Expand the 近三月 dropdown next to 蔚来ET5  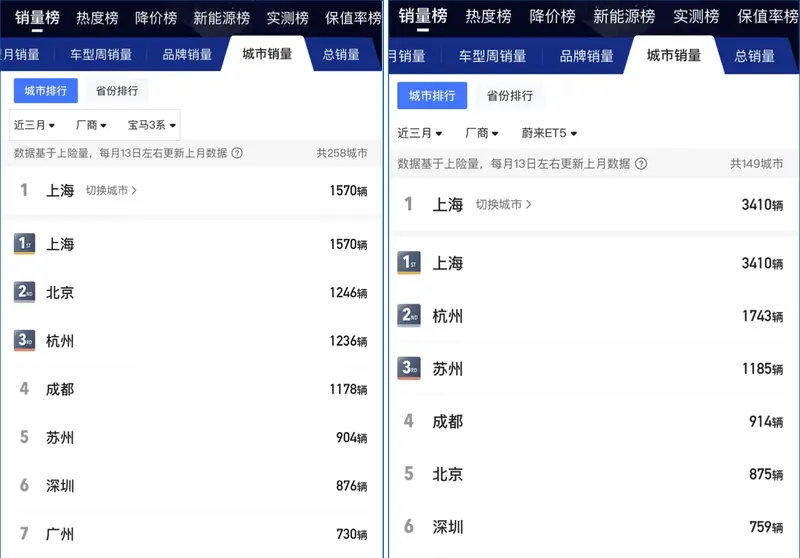420,133
